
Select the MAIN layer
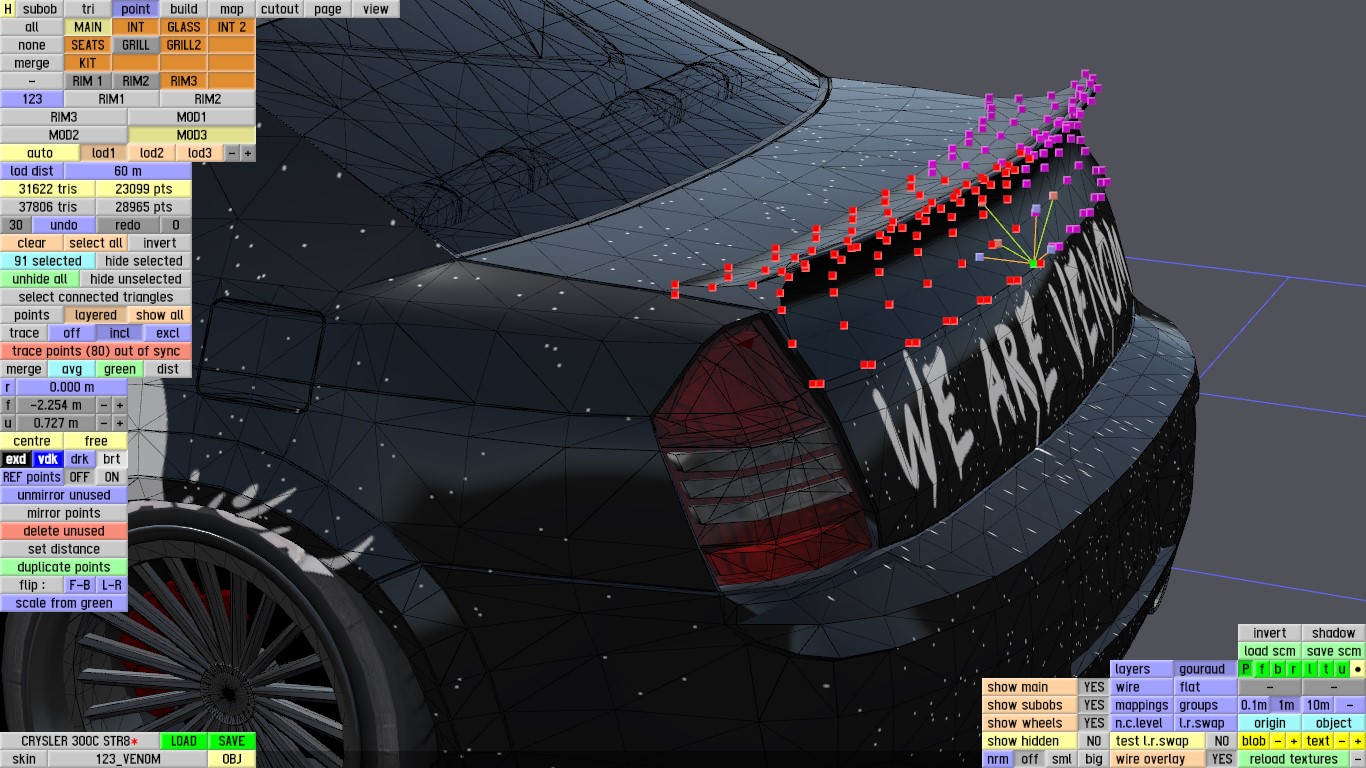88,27
